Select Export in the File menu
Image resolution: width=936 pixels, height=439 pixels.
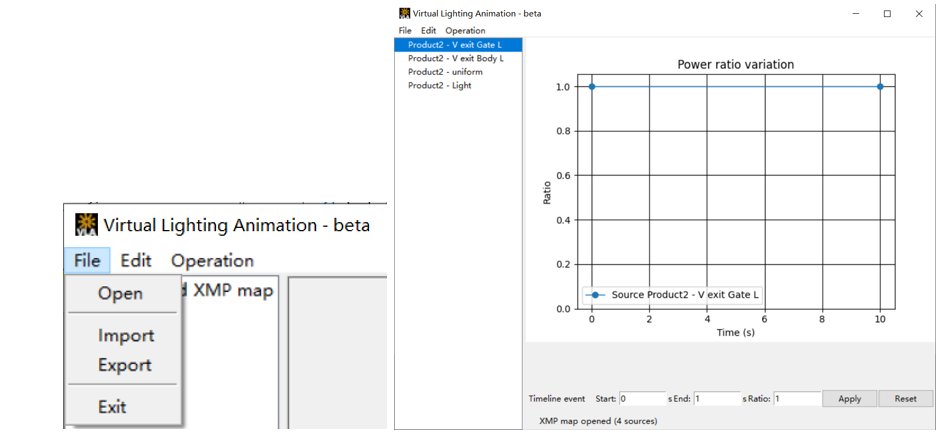[x=125, y=365]
